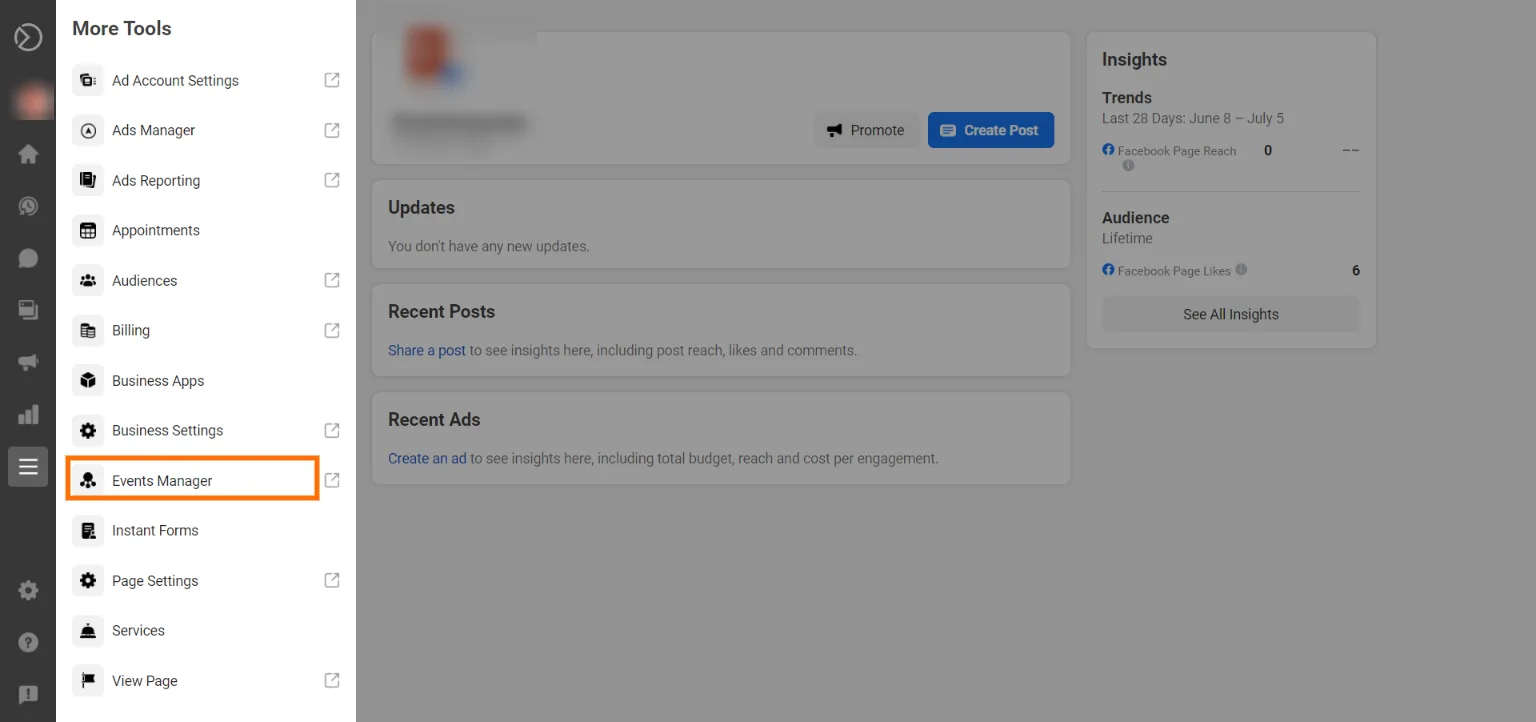Open Appointments in the More Tools menu
This screenshot has height=722, width=1536.
155,230
